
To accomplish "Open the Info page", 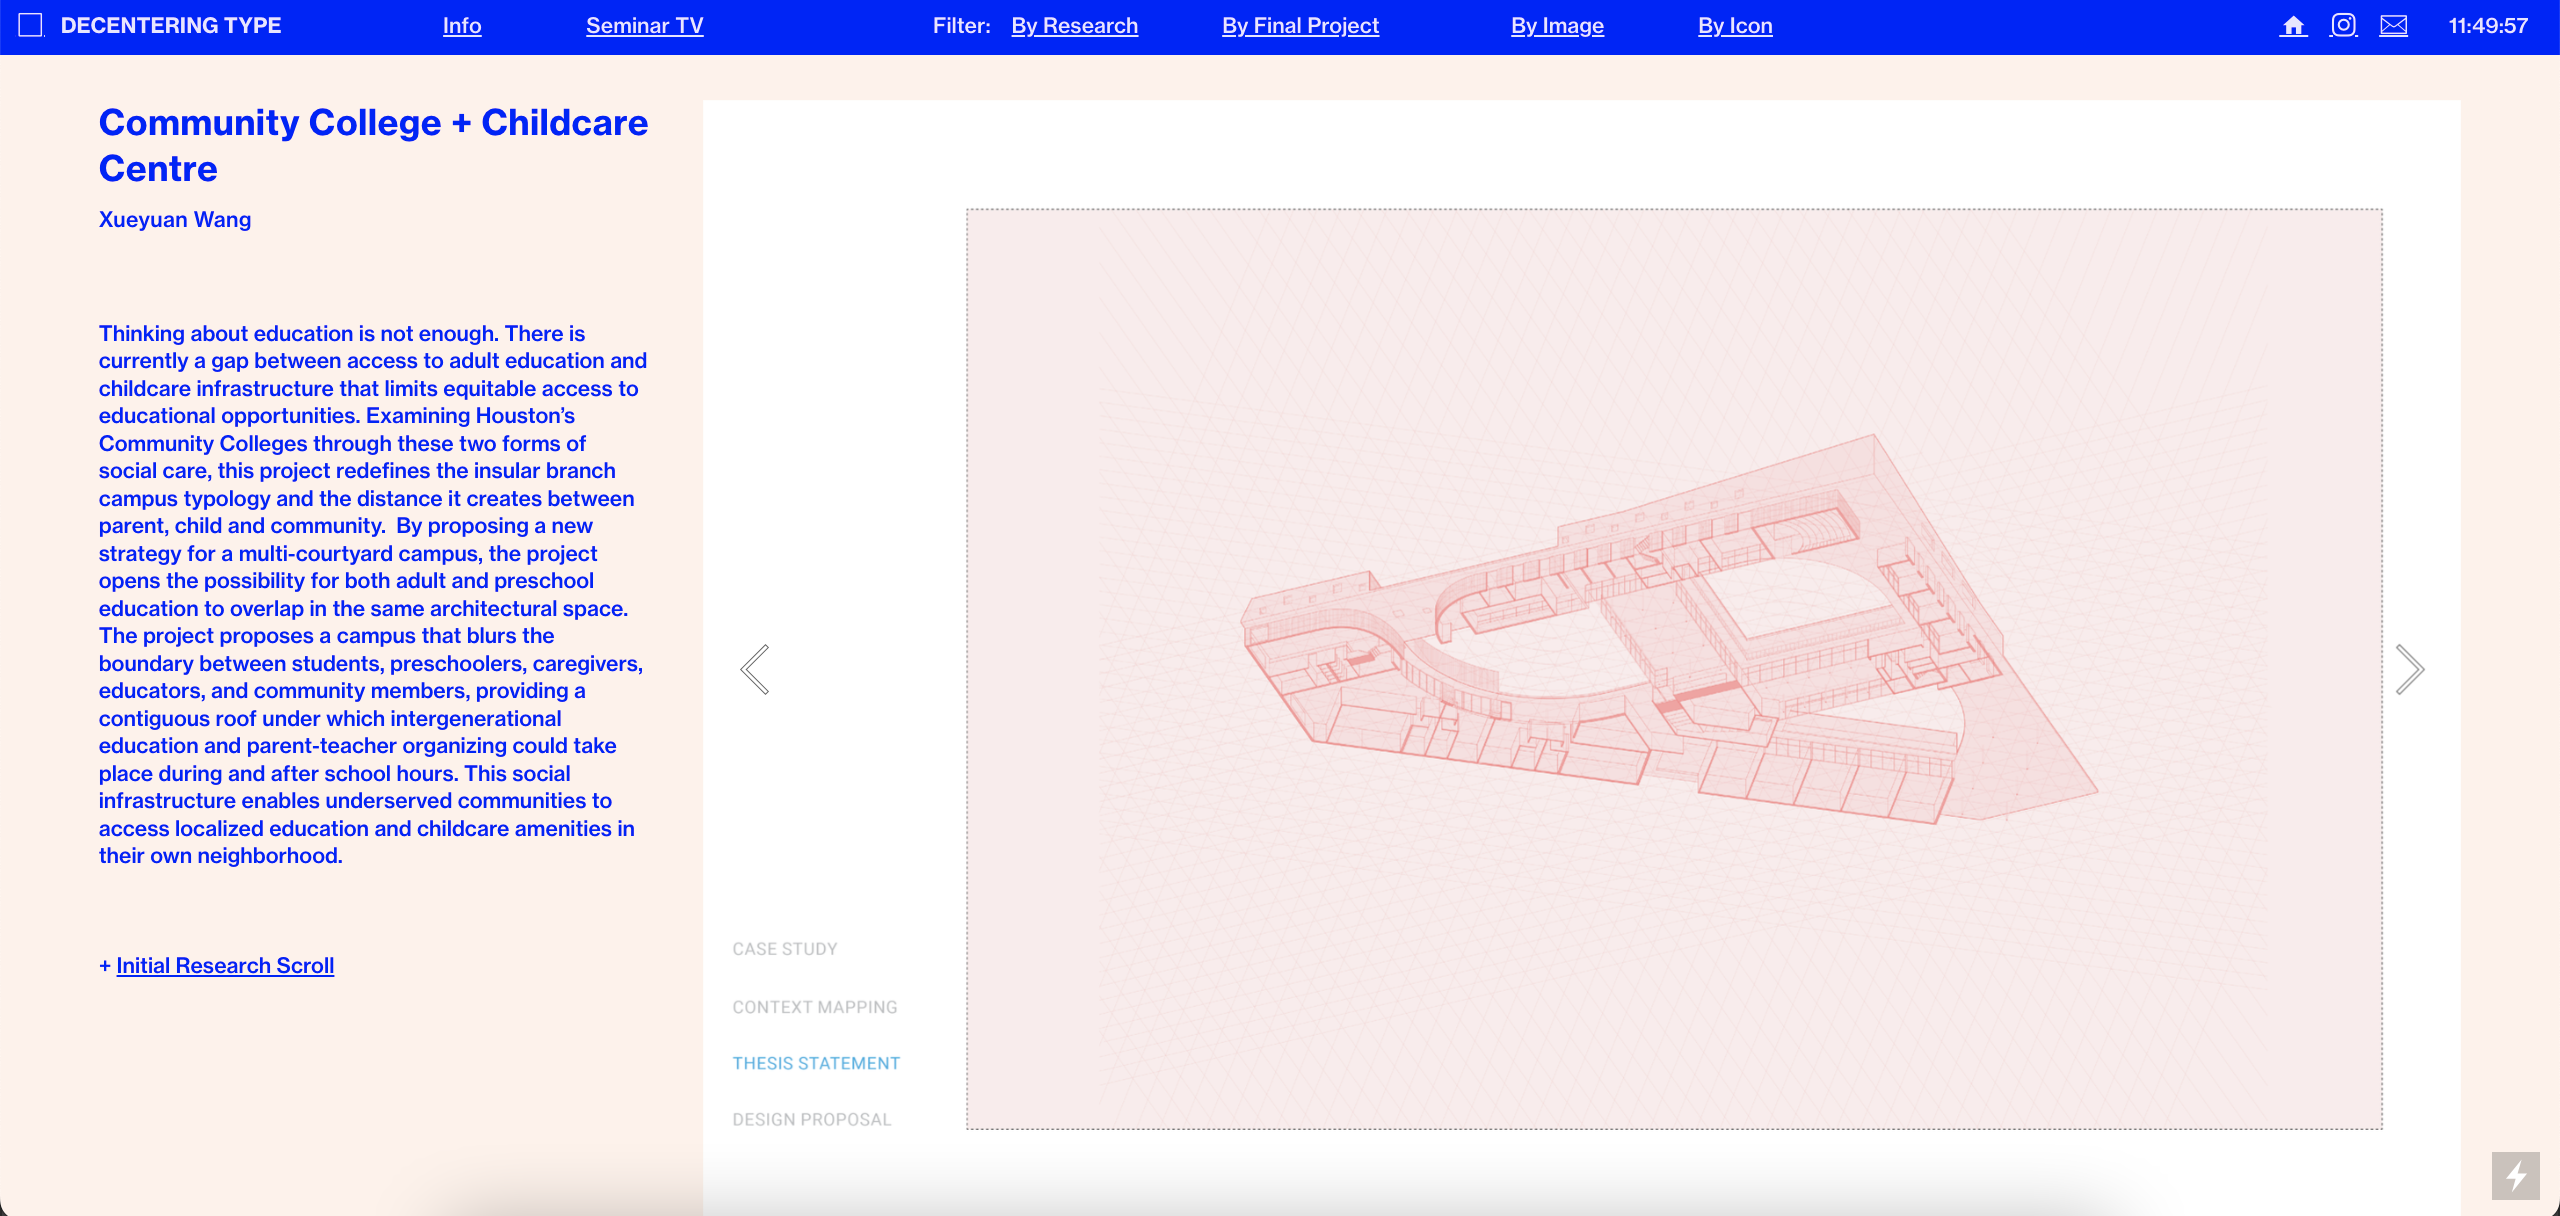I will click(462, 26).
